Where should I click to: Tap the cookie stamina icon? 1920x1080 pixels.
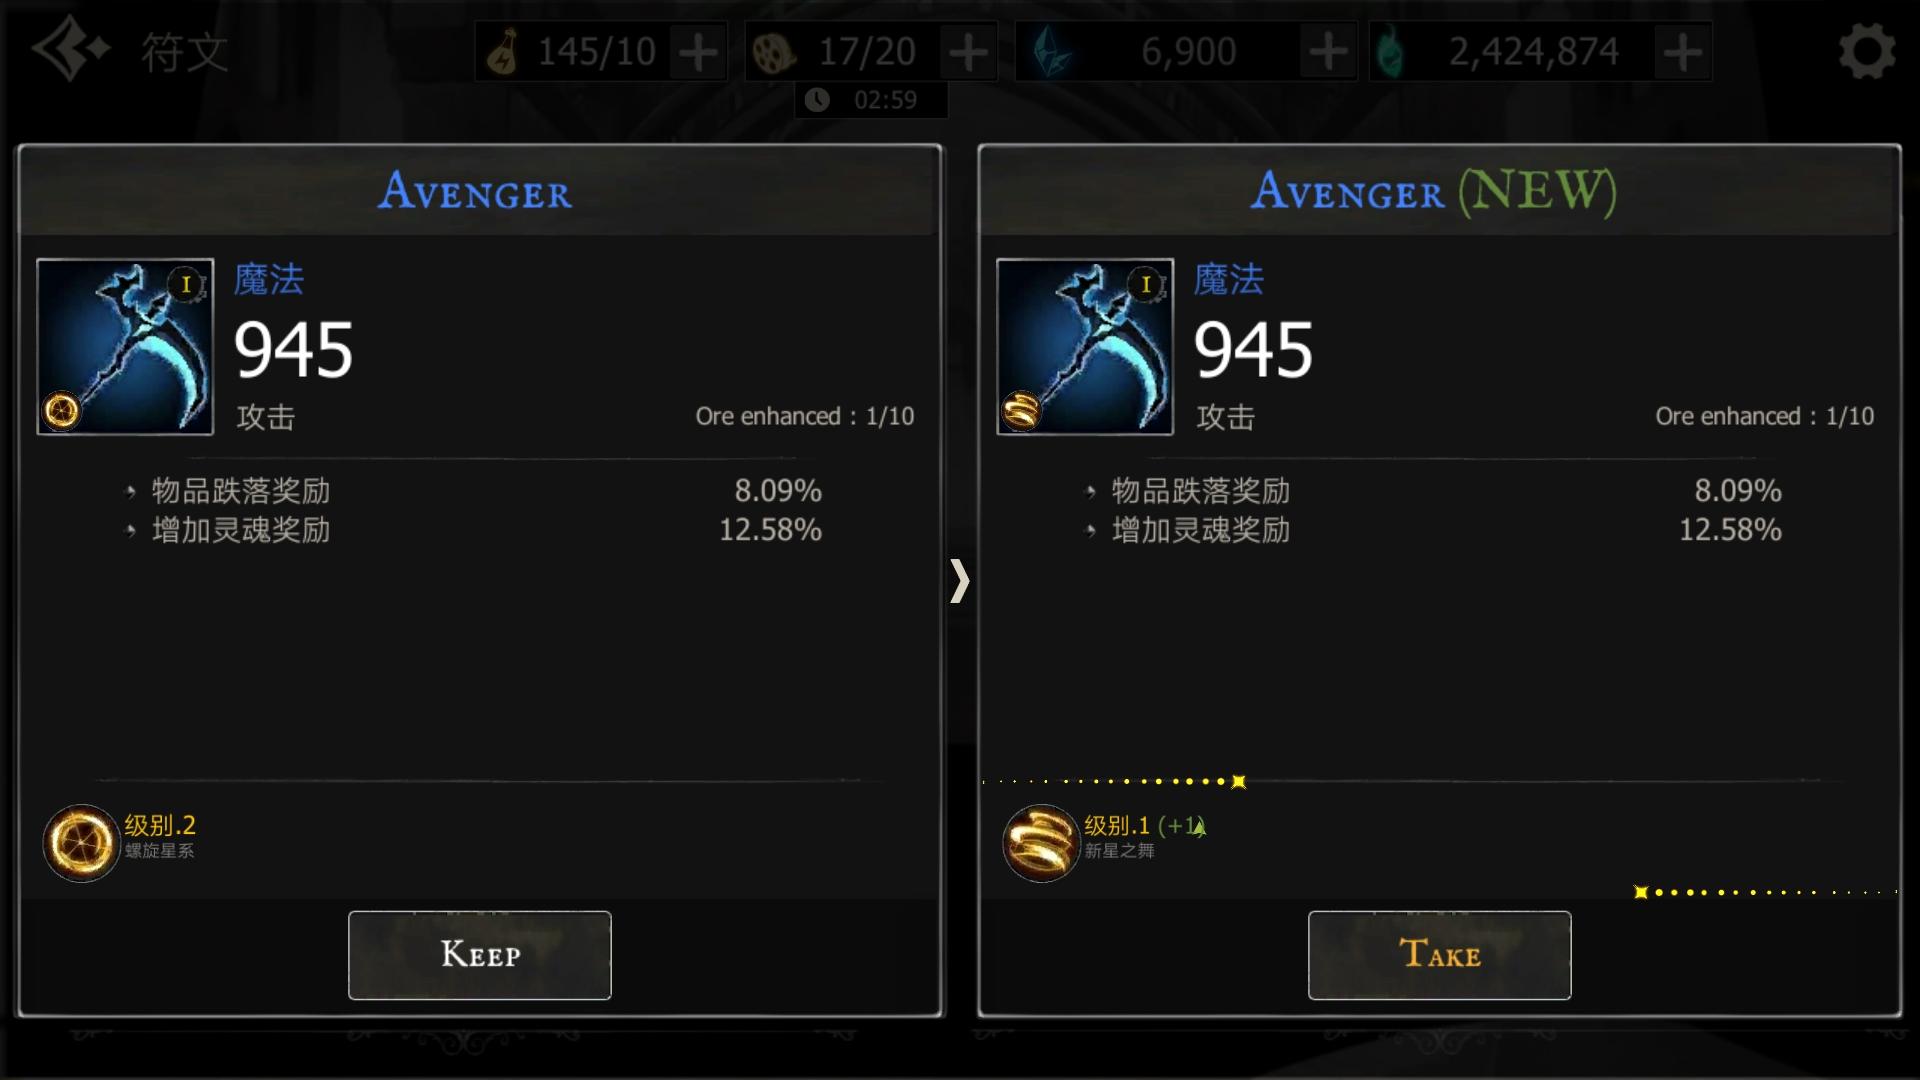(773, 53)
